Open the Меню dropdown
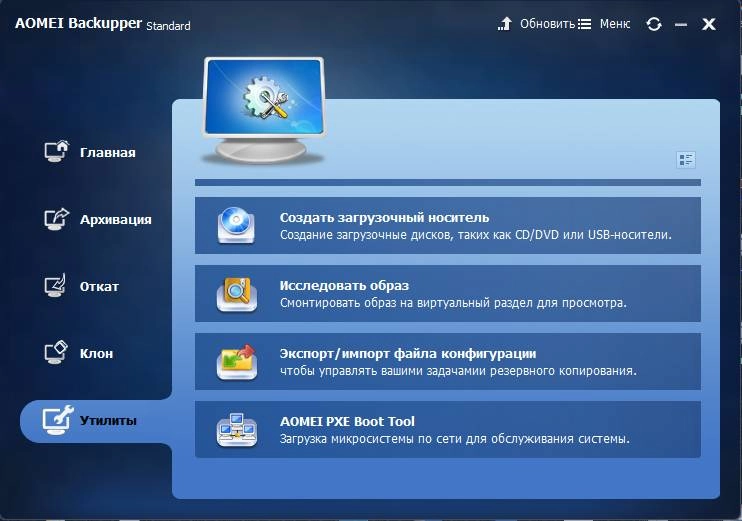This screenshot has height=521, width=742. click(615, 24)
